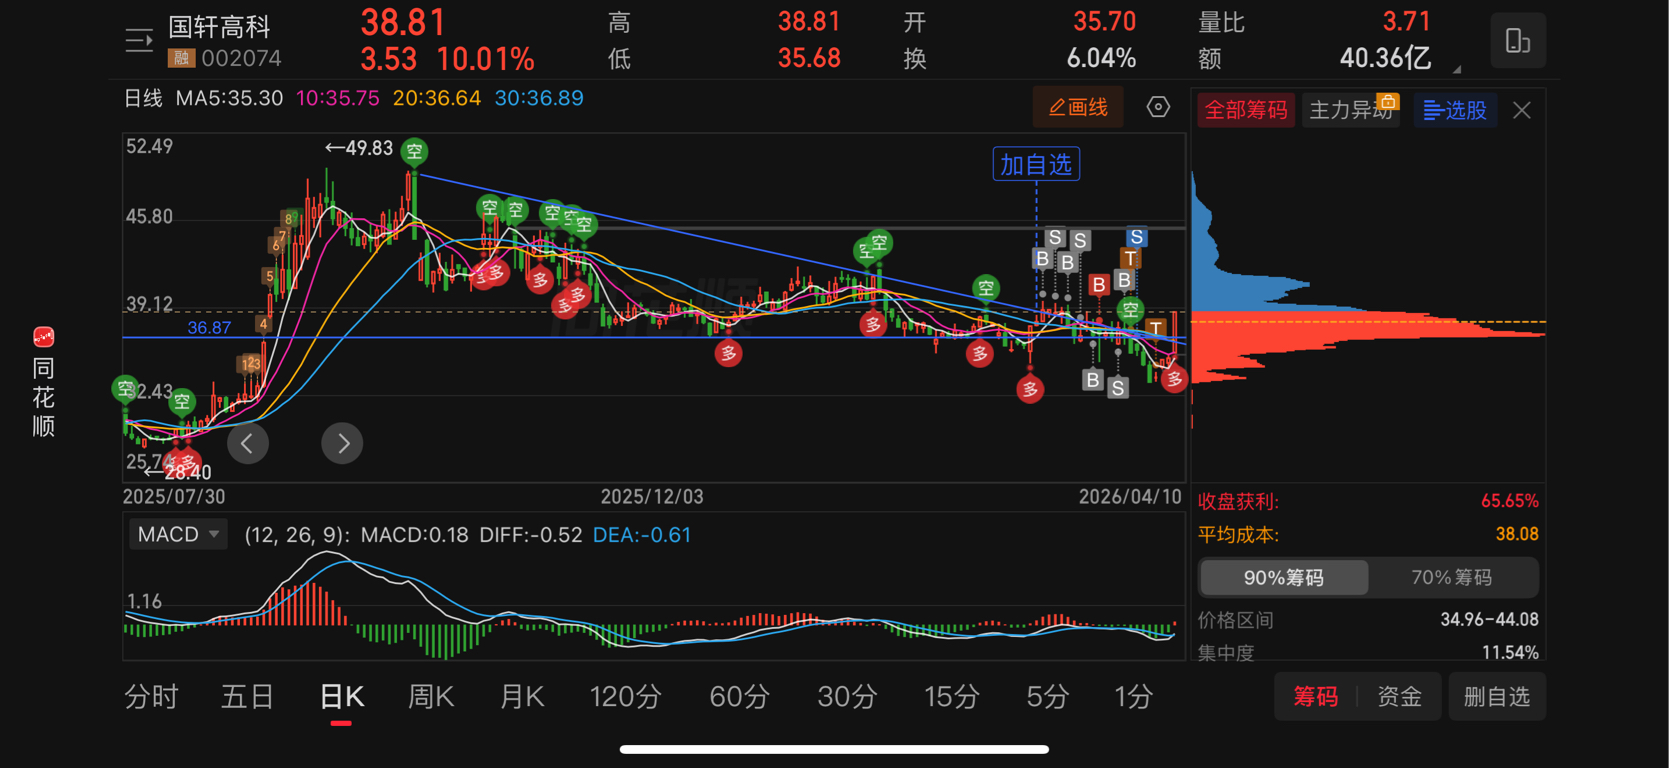This screenshot has width=1669, height=768.
Task: Open the 选股 stock picker icon
Action: 1455,110
